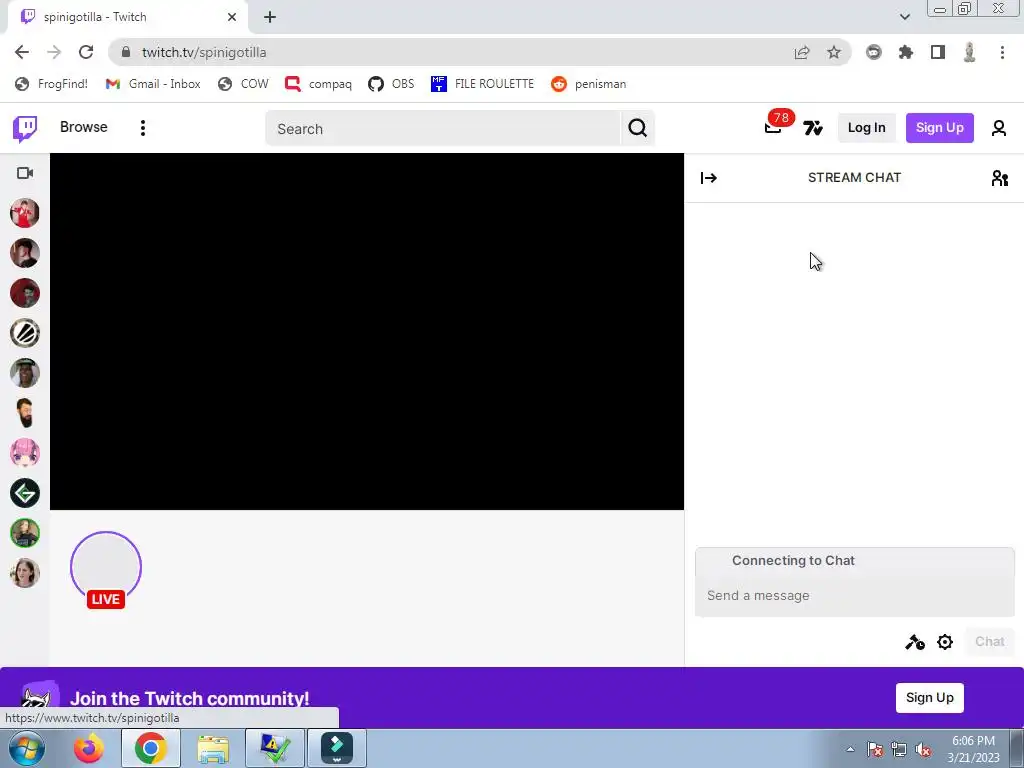Viewport: 1024px width, 768px height.
Task: Bookmark this page with the star icon
Action: [834, 52]
